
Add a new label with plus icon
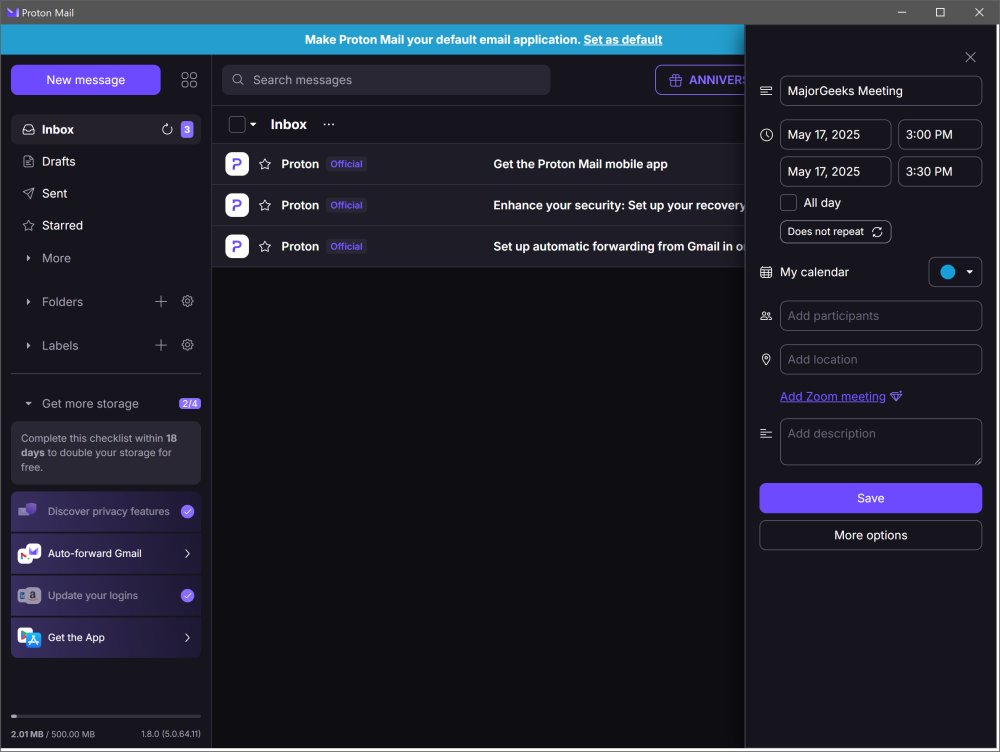coord(161,345)
